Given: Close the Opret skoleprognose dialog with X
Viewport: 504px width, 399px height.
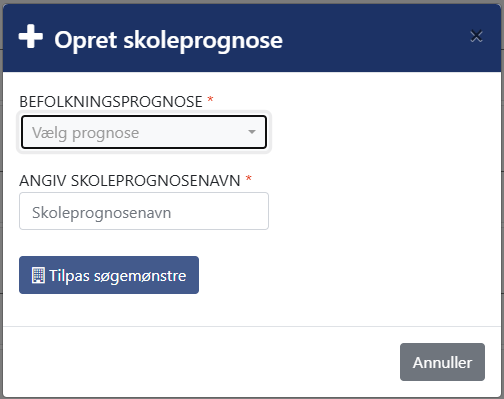Looking at the screenshot, I should click(x=476, y=36).
